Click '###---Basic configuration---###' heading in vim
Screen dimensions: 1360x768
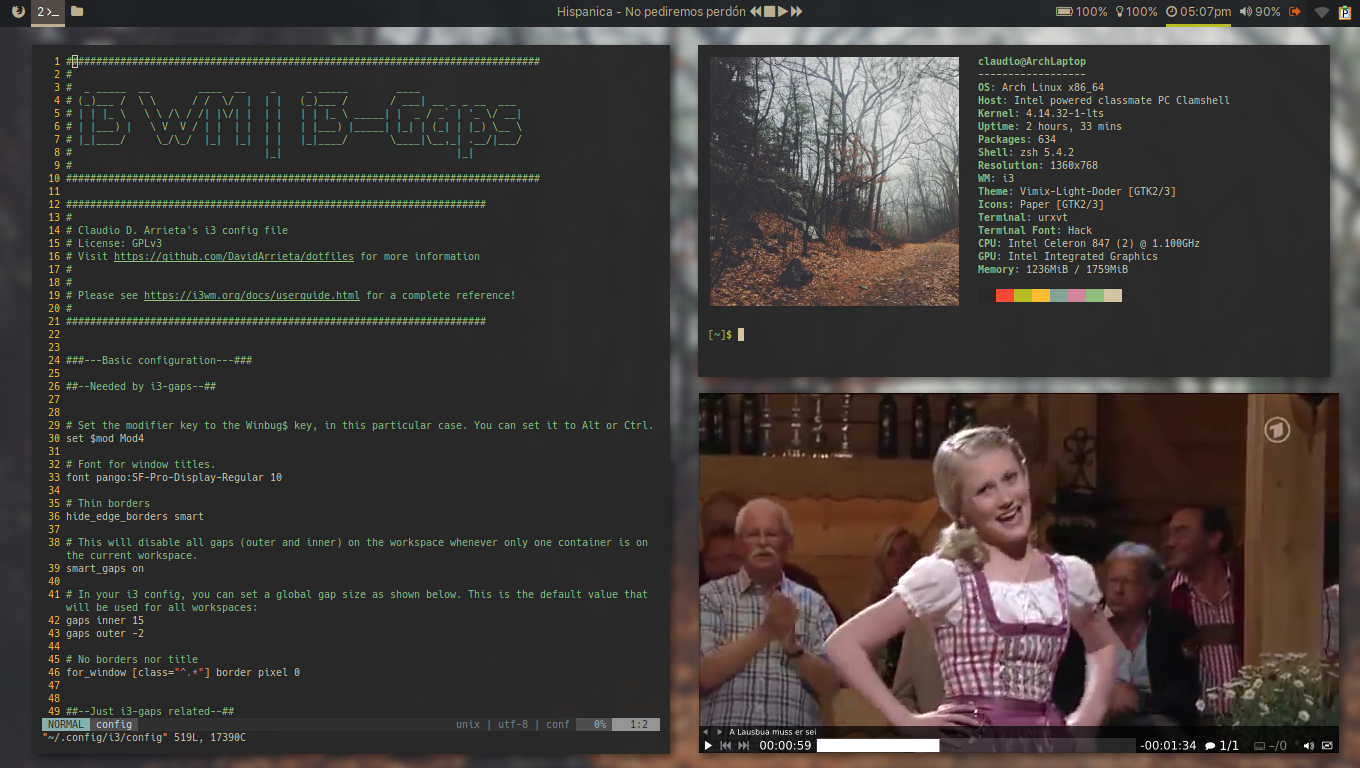159,360
